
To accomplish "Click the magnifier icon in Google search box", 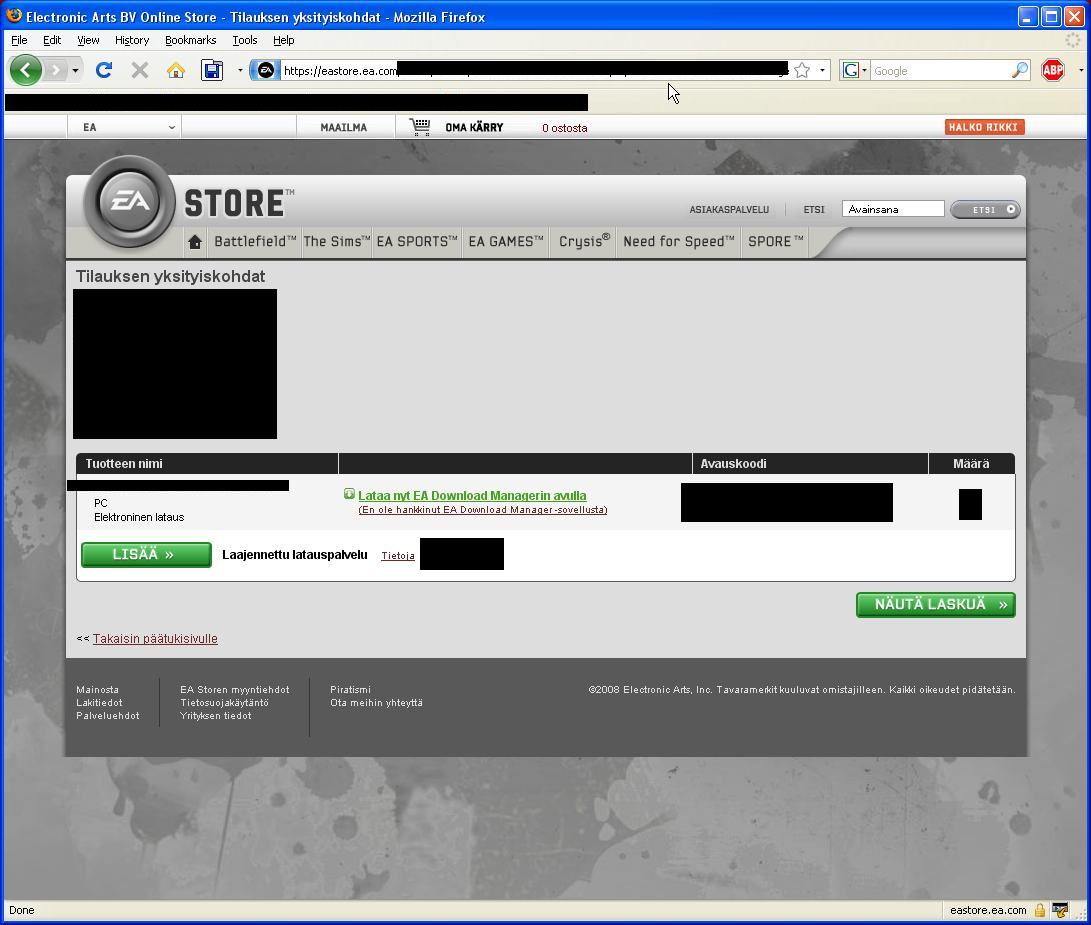I will click(x=1019, y=70).
